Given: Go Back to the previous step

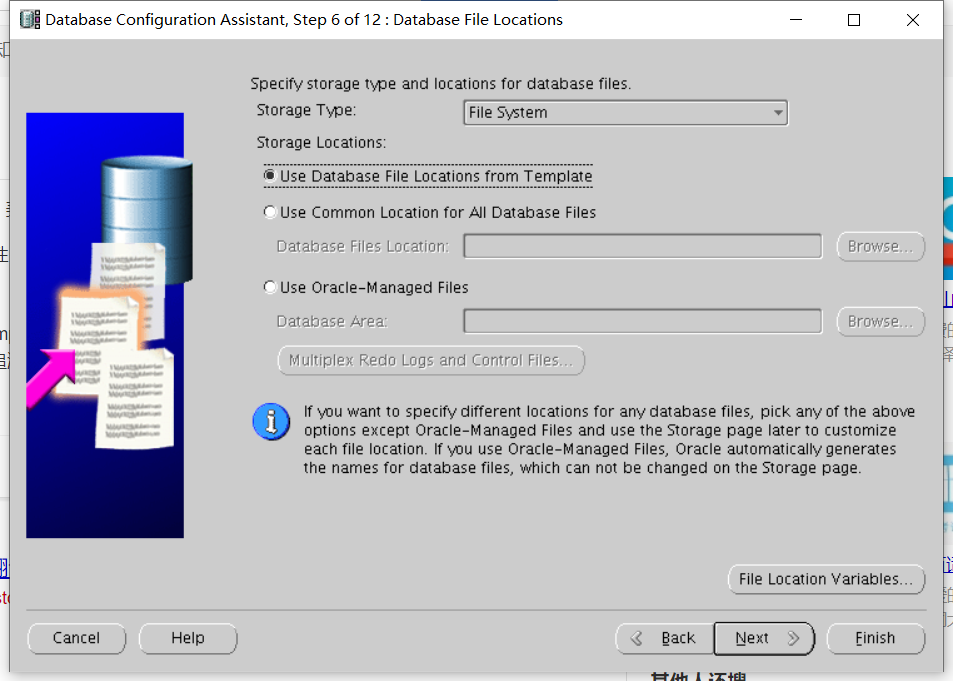Looking at the screenshot, I should click(664, 638).
